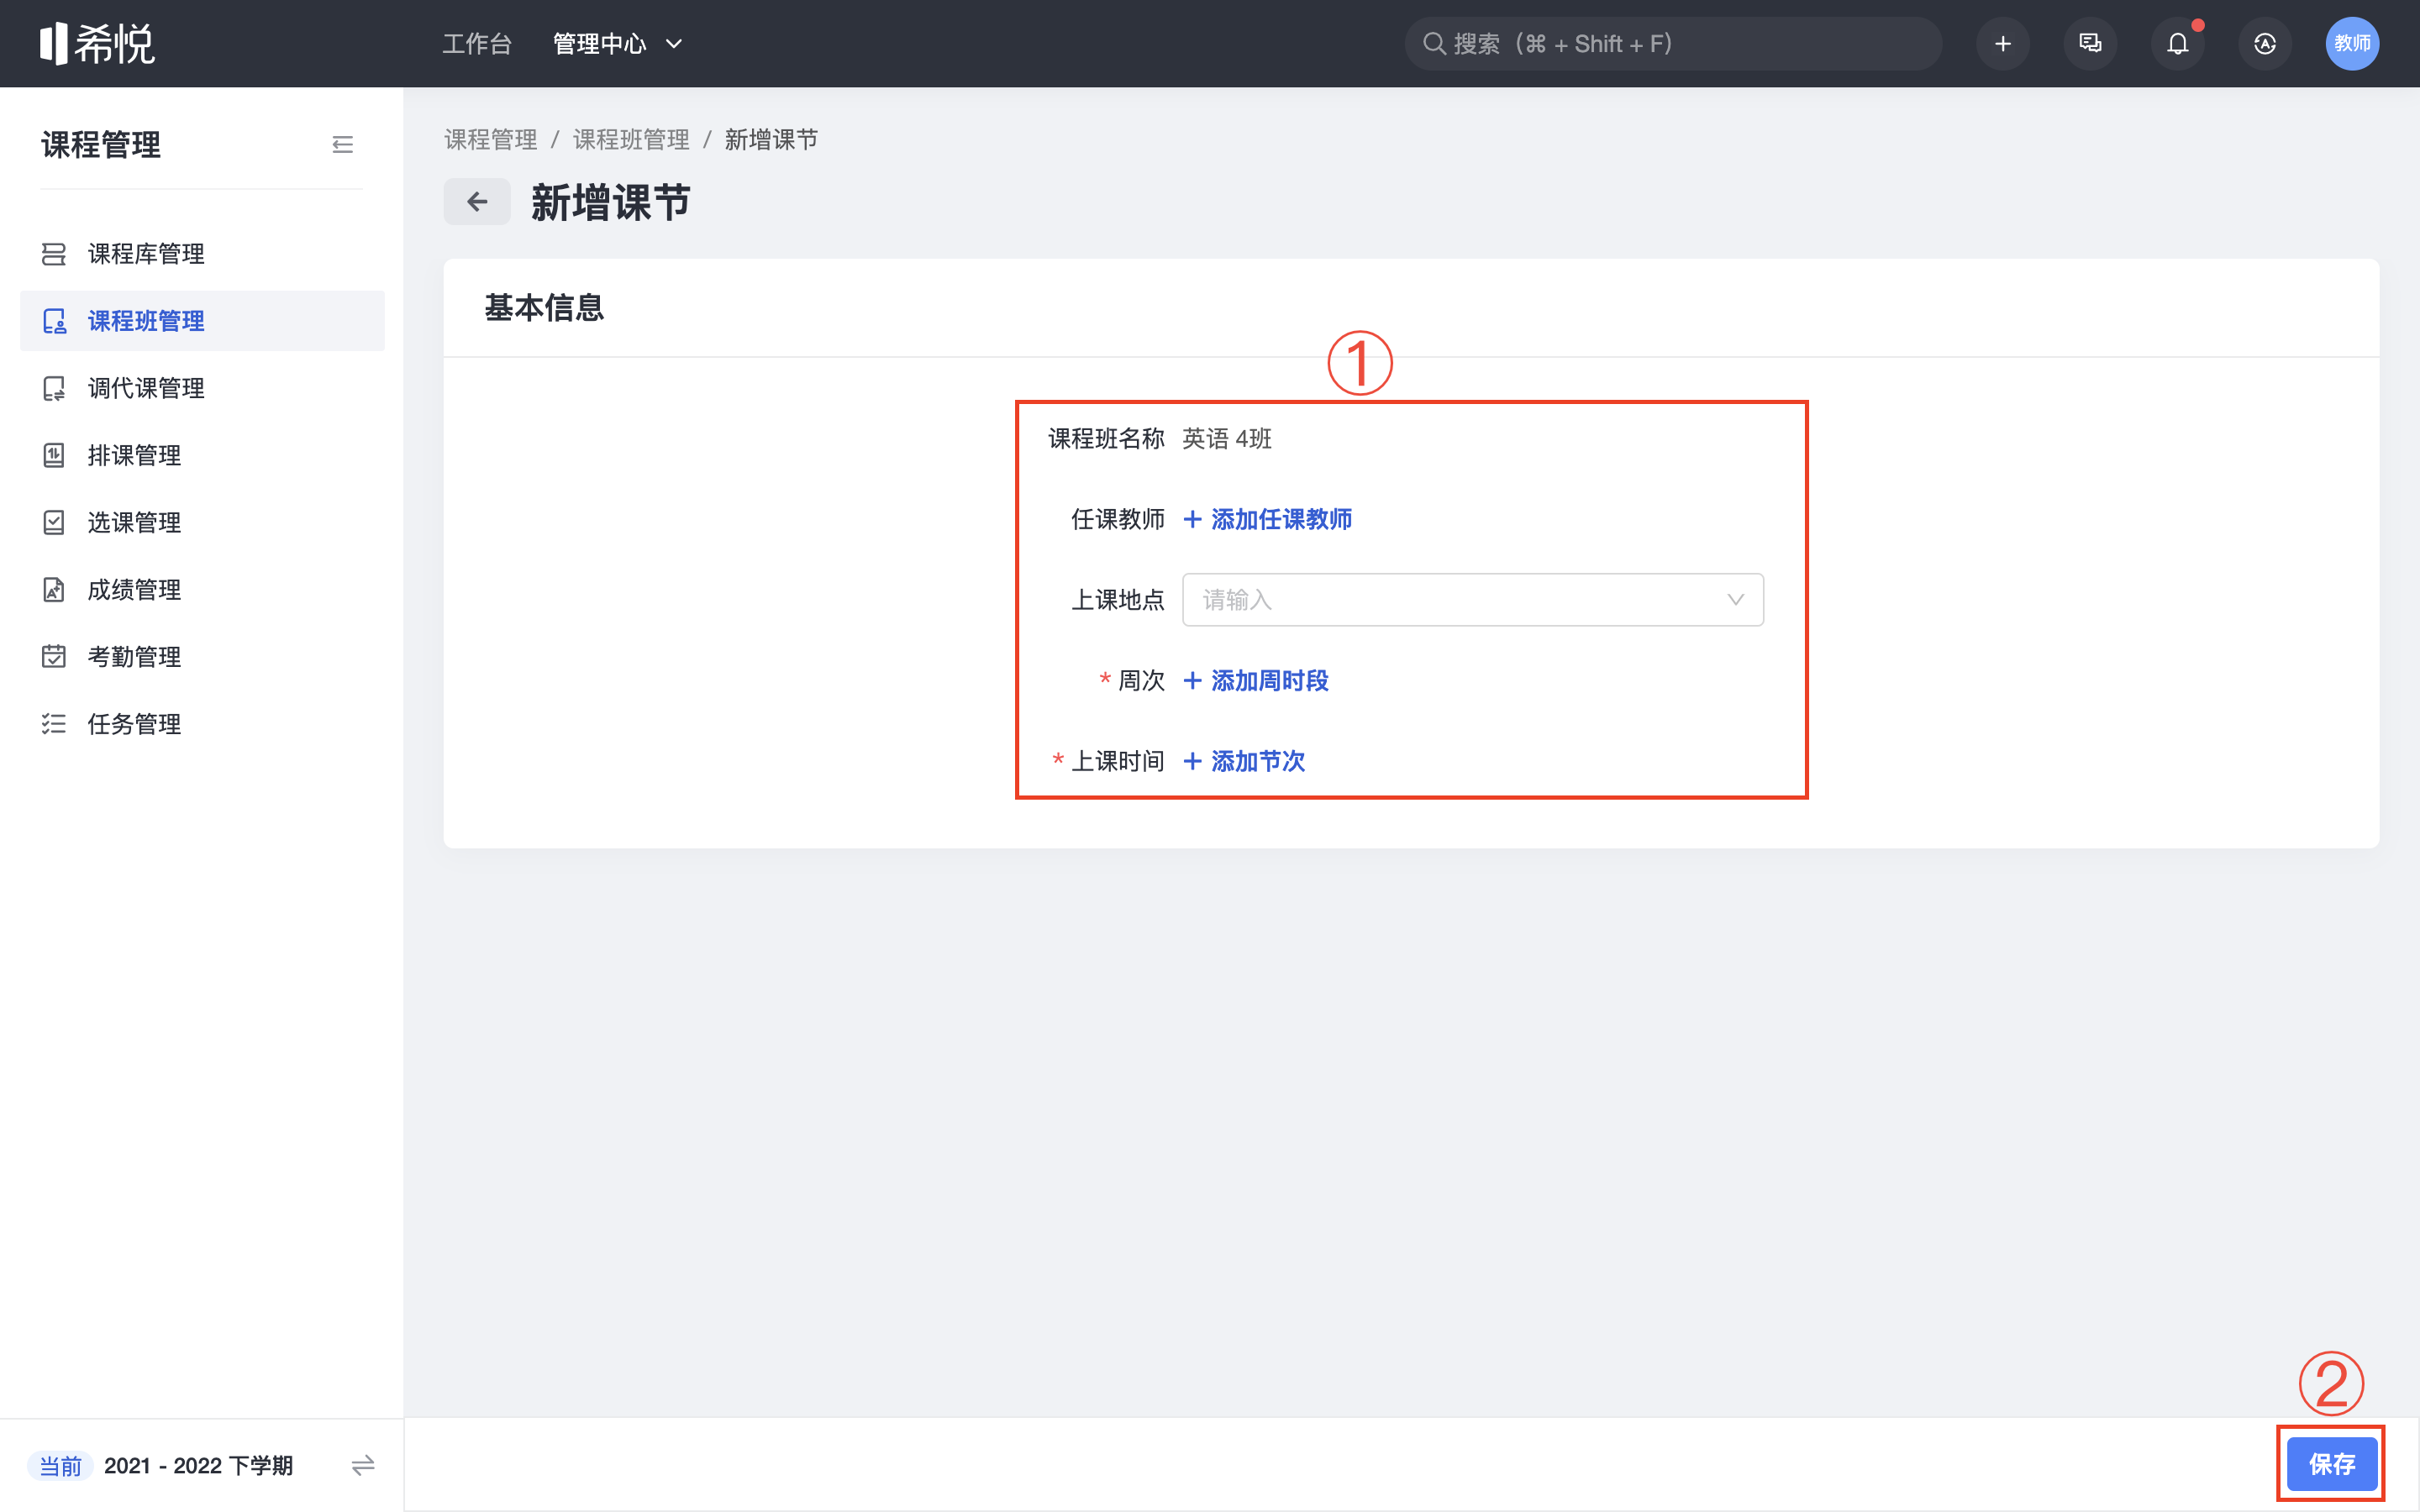Open the 工作台 tab
The height and width of the screenshot is (1512, 2420).
tap(477, 44)
